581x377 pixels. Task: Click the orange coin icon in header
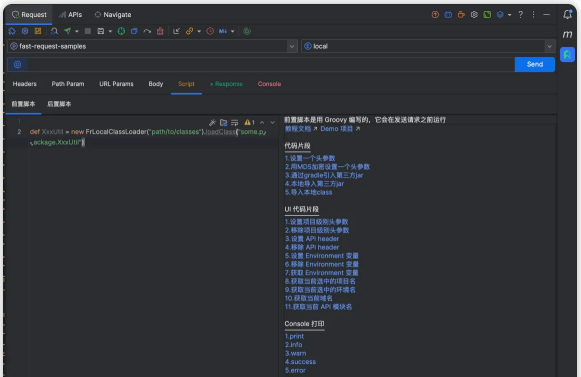(435, 14)
